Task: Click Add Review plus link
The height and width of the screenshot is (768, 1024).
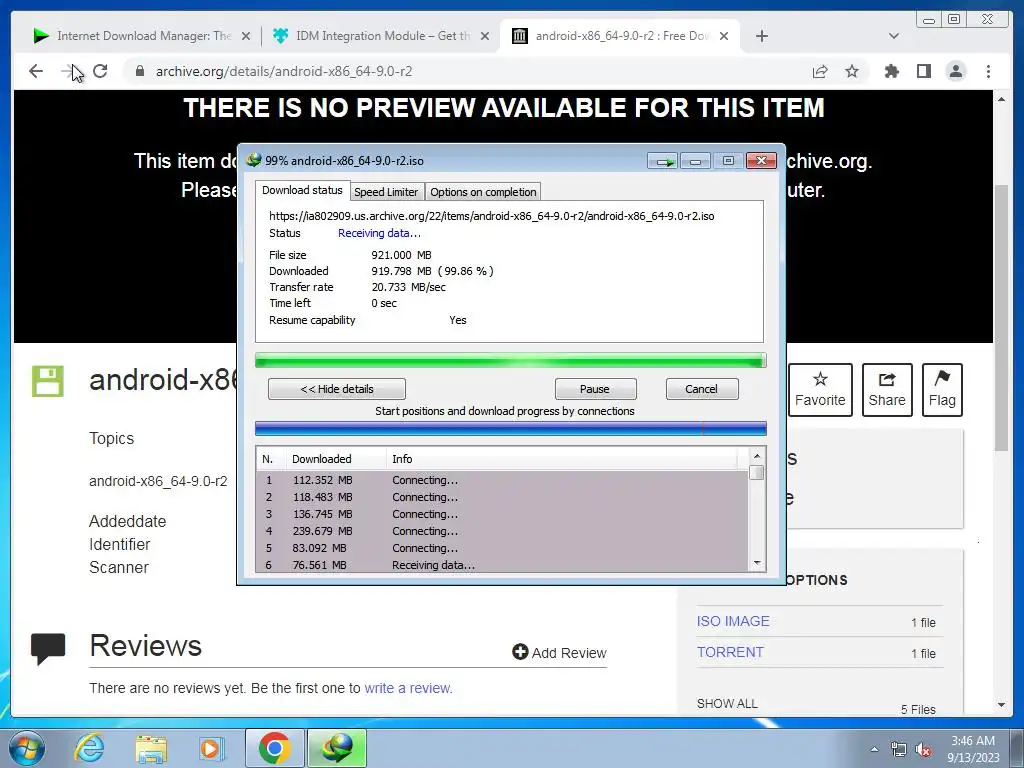Action: [560, 652]
